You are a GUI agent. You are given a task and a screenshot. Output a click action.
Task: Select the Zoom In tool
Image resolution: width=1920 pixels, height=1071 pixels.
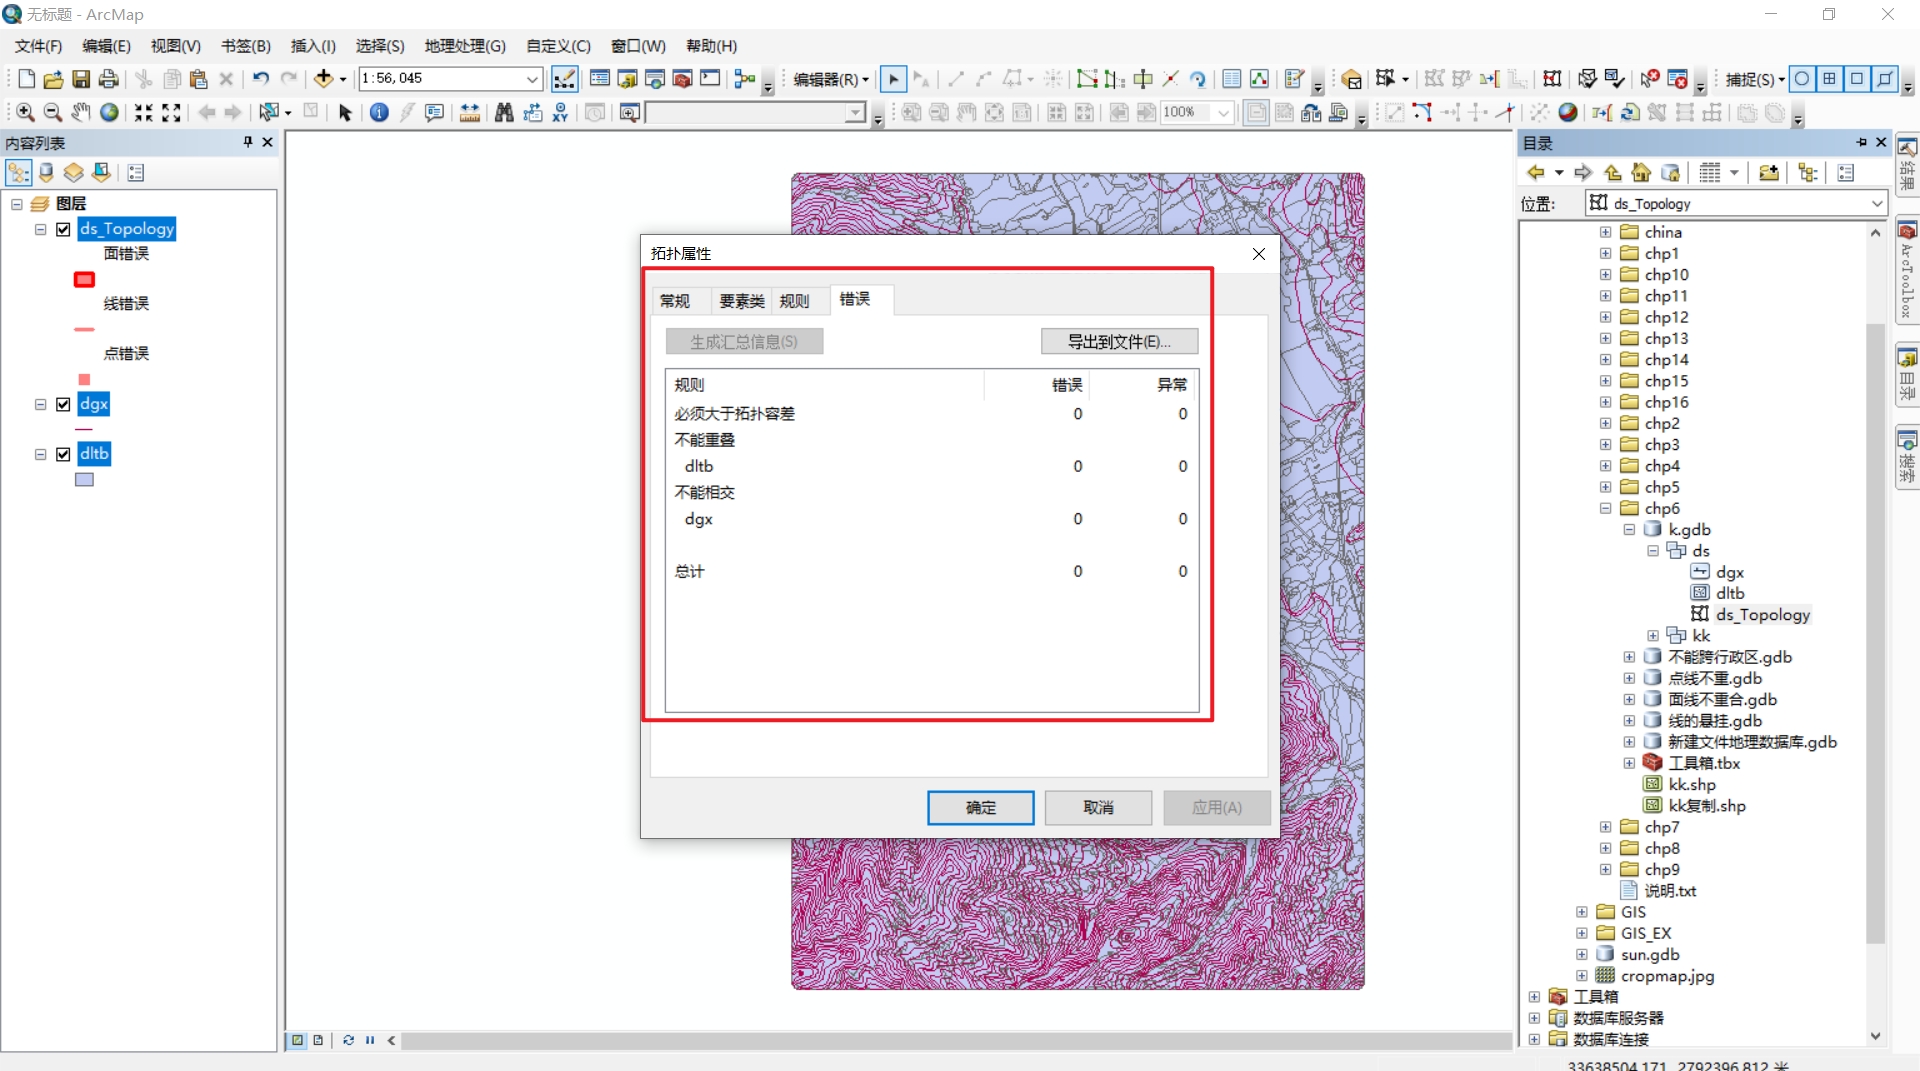point(23,112)
